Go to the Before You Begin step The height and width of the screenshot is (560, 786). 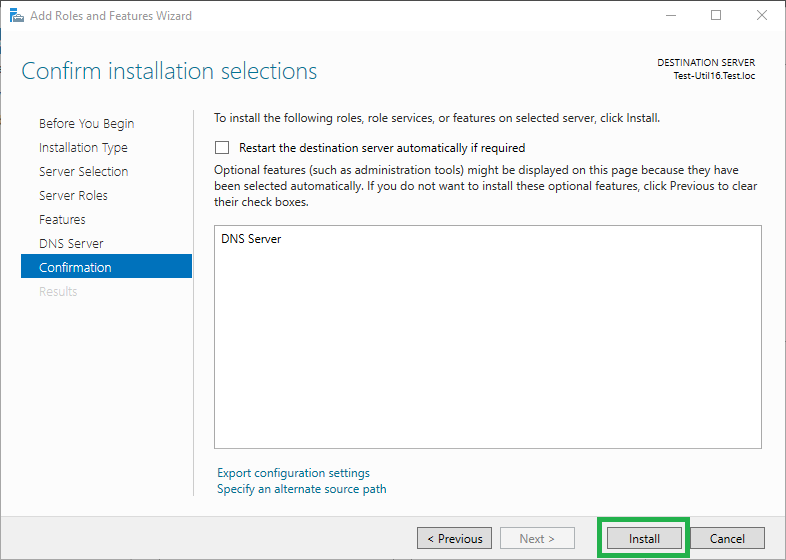(x=87, y=123)
